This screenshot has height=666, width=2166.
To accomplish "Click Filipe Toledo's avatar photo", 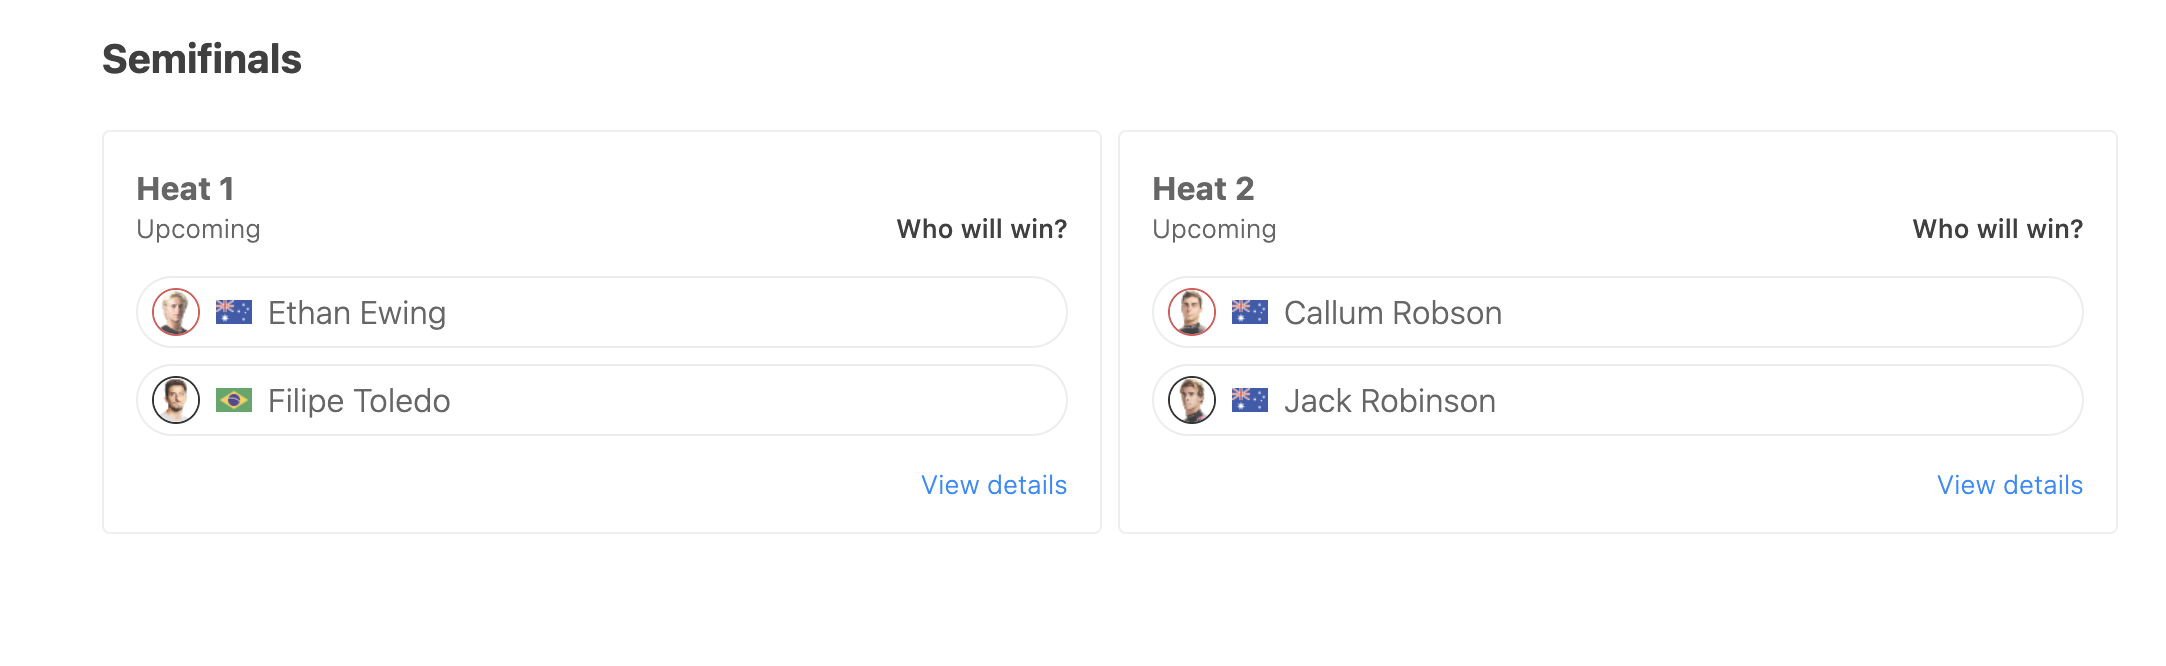I will (176, 401).
